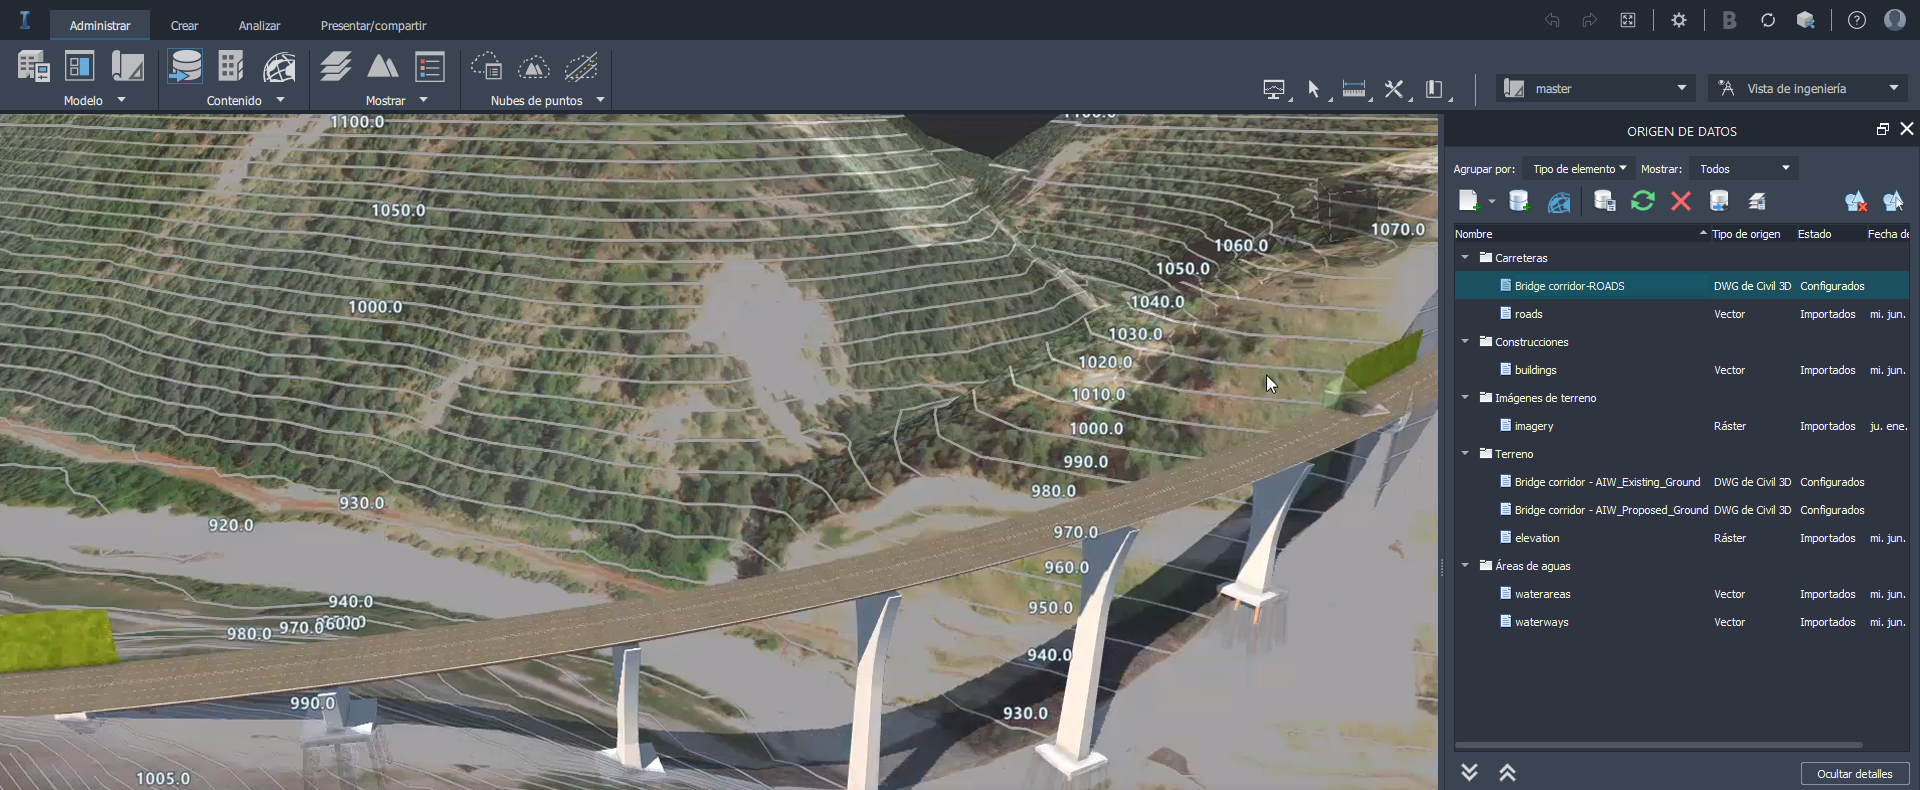Select the pointer selection tool

click(1314, 89)
